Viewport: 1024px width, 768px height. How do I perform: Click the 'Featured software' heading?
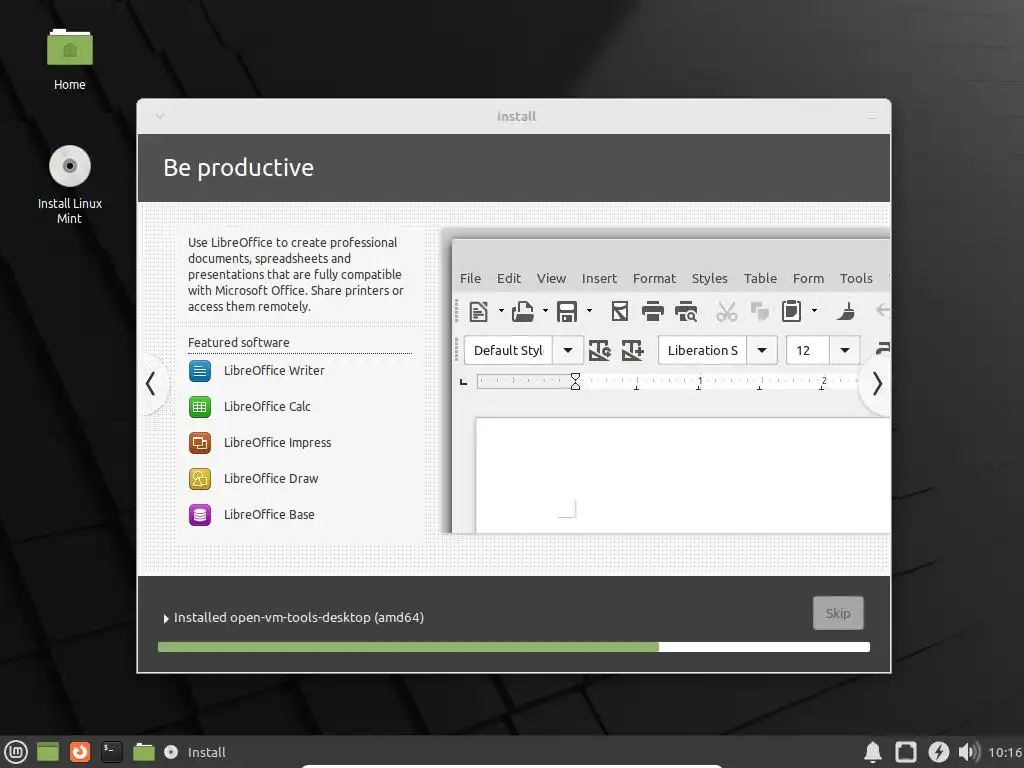coord(238,343)
